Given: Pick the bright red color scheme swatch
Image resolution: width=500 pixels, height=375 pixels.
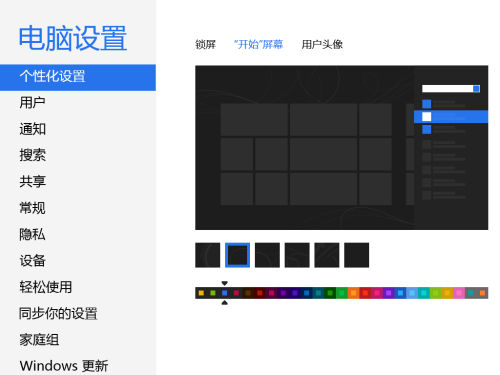Looking at the screenshot, I should pos(365,293).
